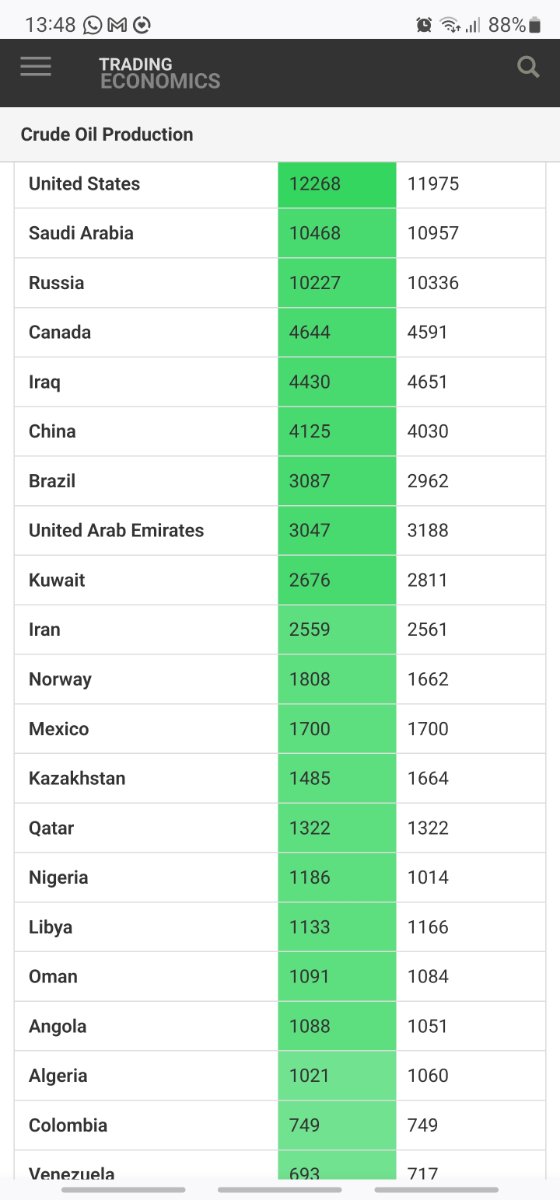Tap the battery indicator icon
This screenshot has height=1200, width=560.
[x=535, y=25]
